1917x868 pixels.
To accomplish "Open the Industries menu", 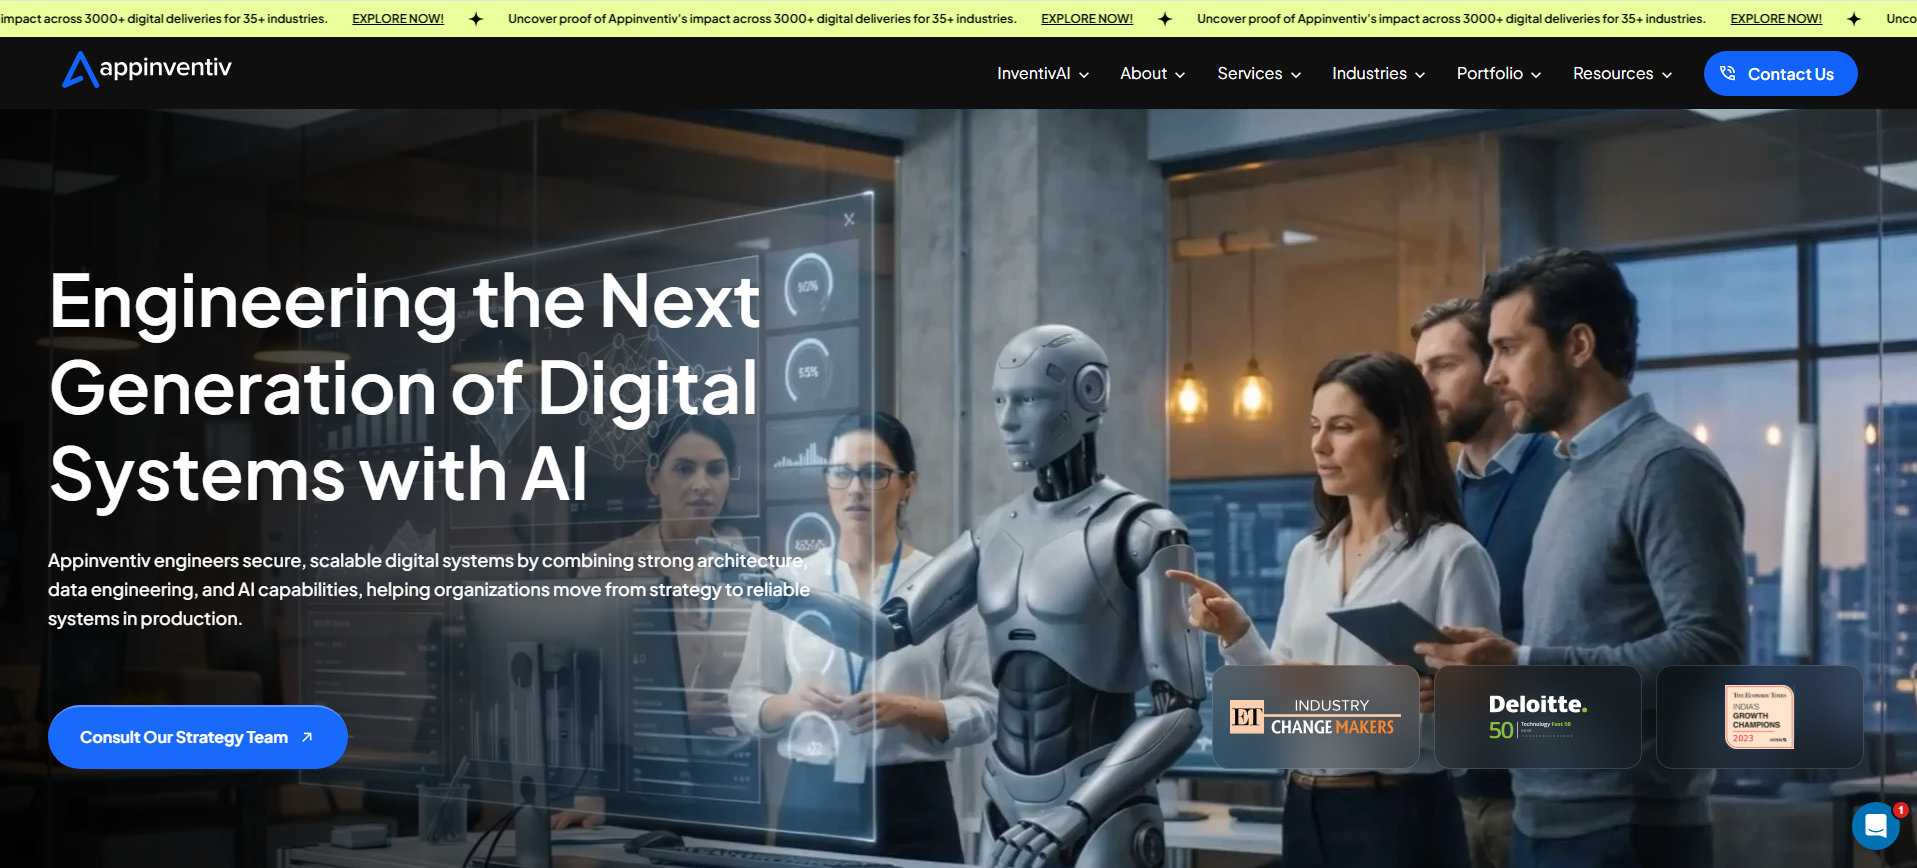I will tap(1378, 74).
